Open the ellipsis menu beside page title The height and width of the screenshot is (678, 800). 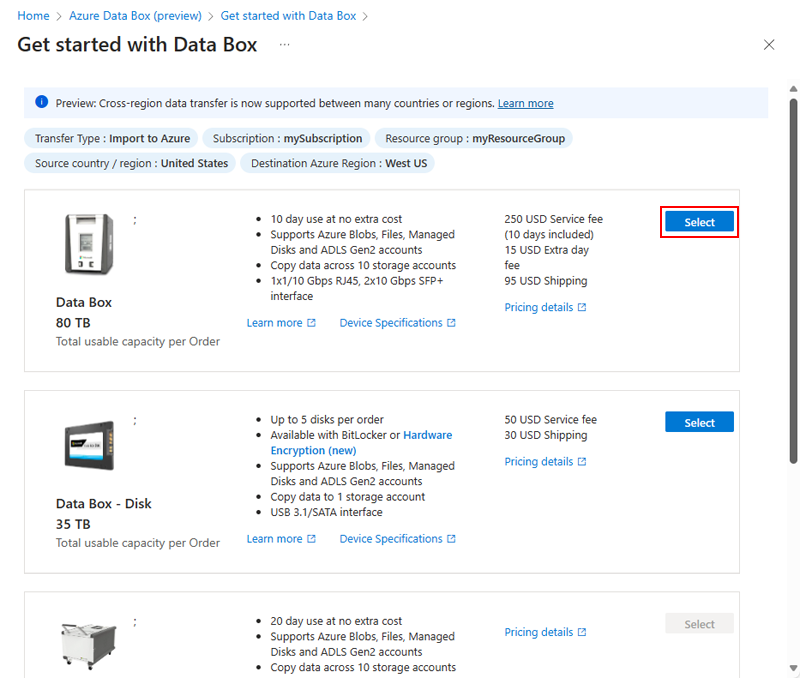coord(285,45)
